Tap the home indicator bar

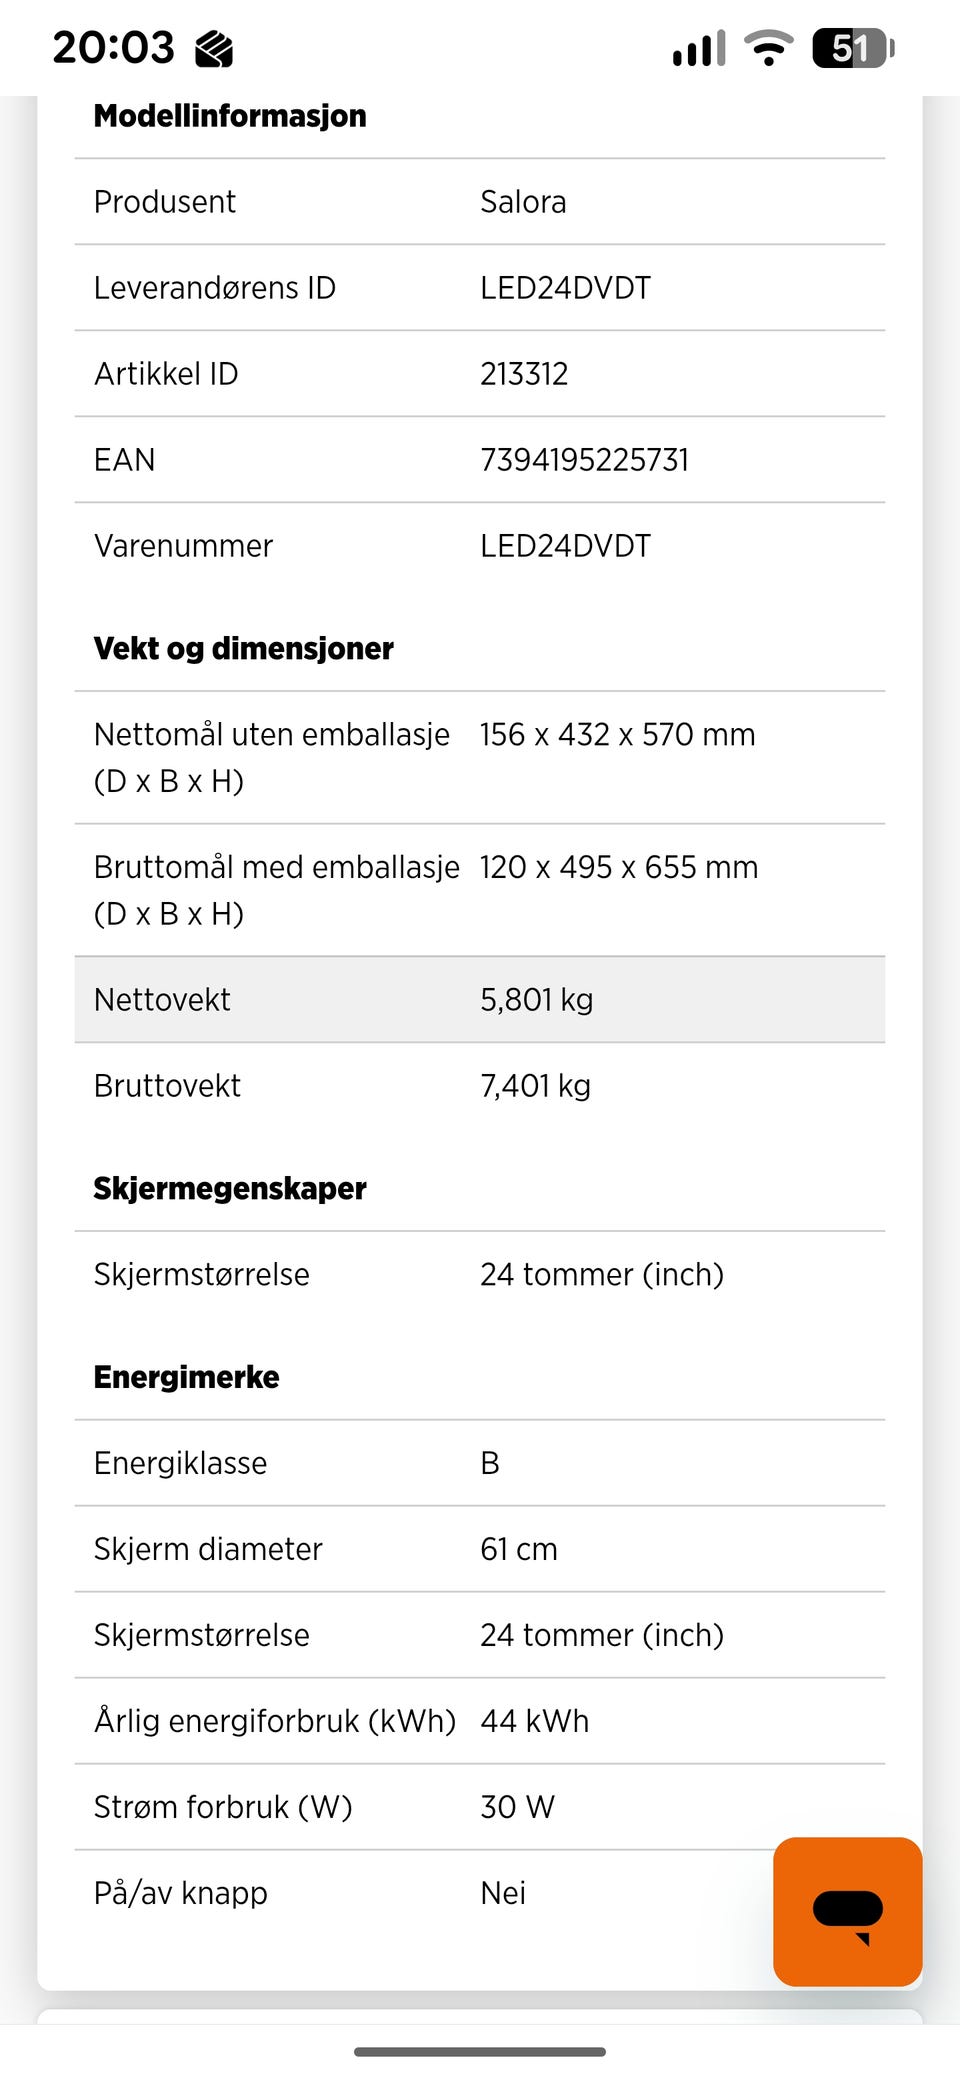tap(480, 2052)
